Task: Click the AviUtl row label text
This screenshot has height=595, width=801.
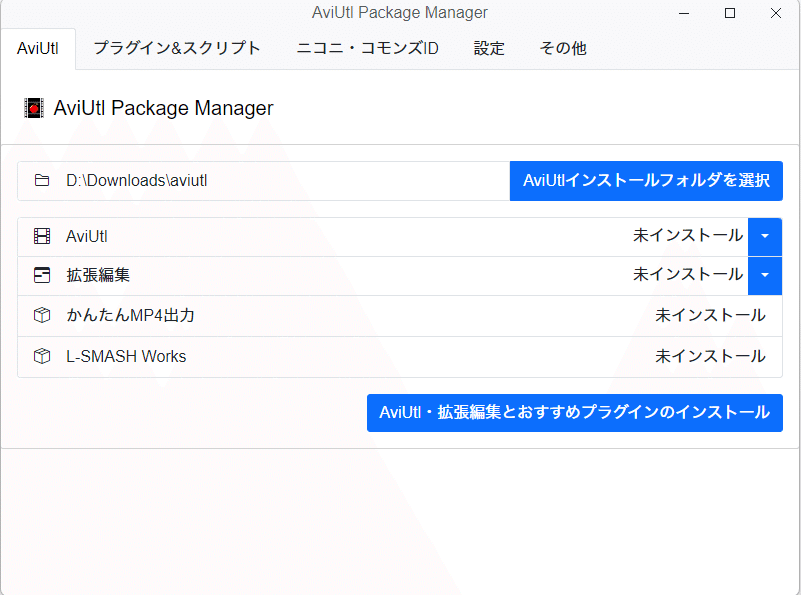Action: tap(87, 236)
